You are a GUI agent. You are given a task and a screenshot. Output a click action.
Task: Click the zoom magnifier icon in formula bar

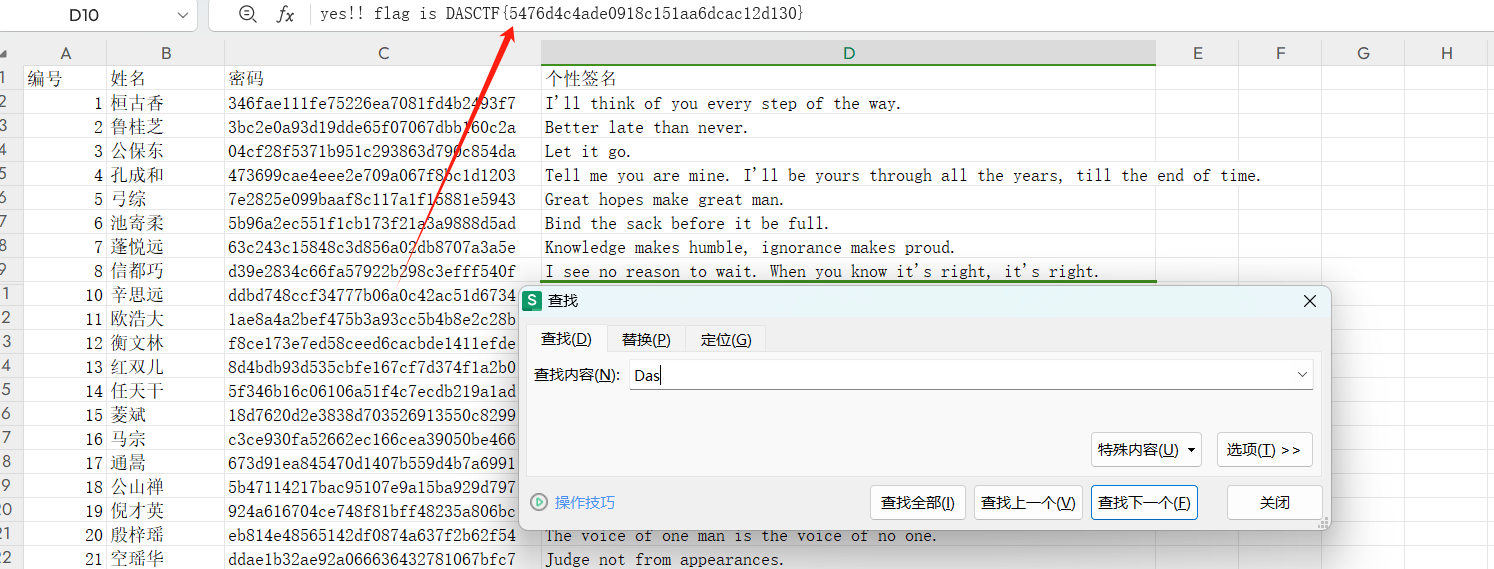[248, 14]
